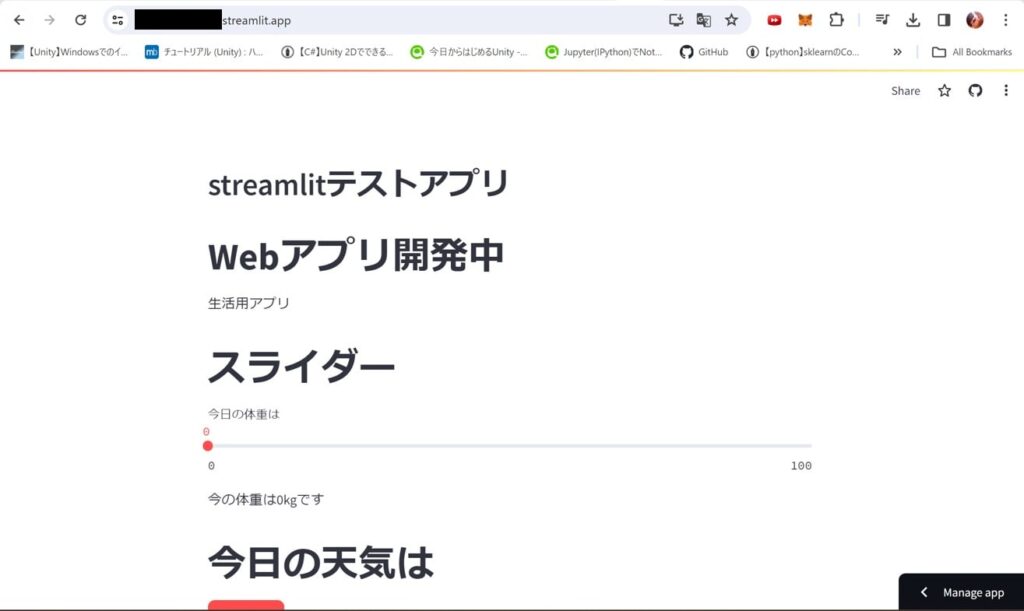Image resolution: width=1024 pixels, height=611 pixels.
Task: Expand the bookmarks overflow chevron
Action: [x=897, y=51]
